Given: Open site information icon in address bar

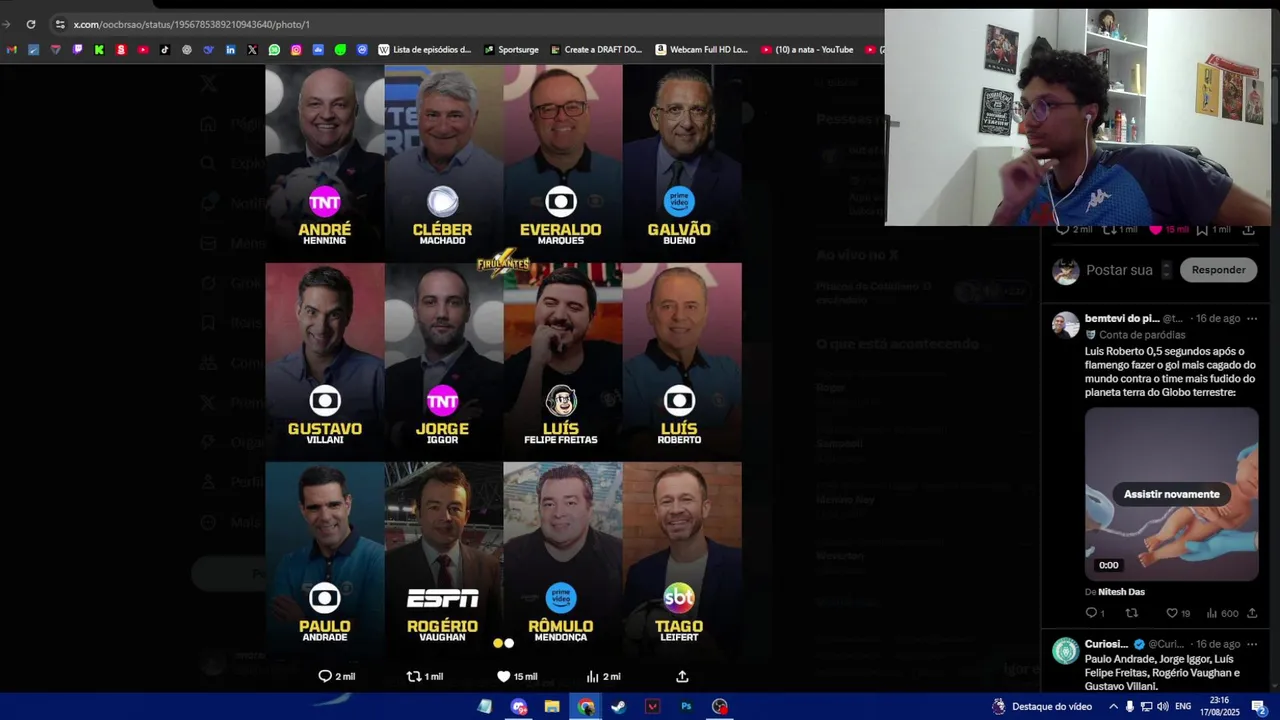Looking at the screenshot, I should [x=60, y=24].
